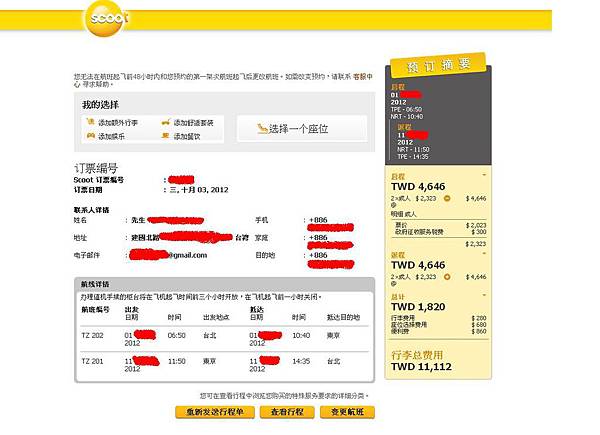Click the 抵达目的地 column header
Viewport: 600px width, 435px height.
(x=343, y=317)
